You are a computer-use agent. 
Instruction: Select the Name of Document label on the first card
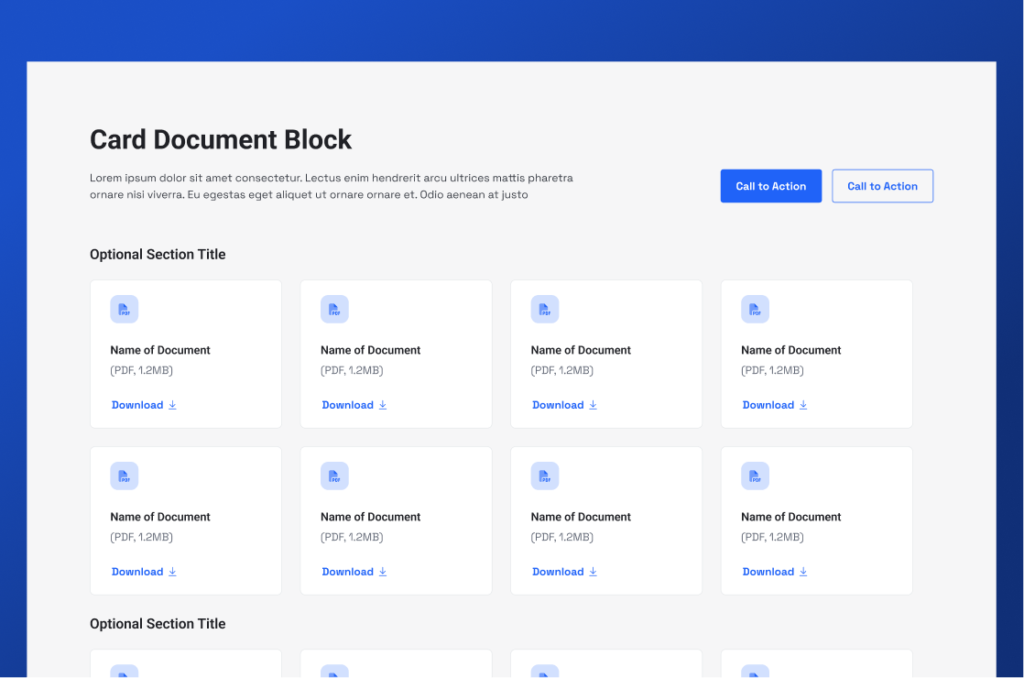tap(160, 350)
